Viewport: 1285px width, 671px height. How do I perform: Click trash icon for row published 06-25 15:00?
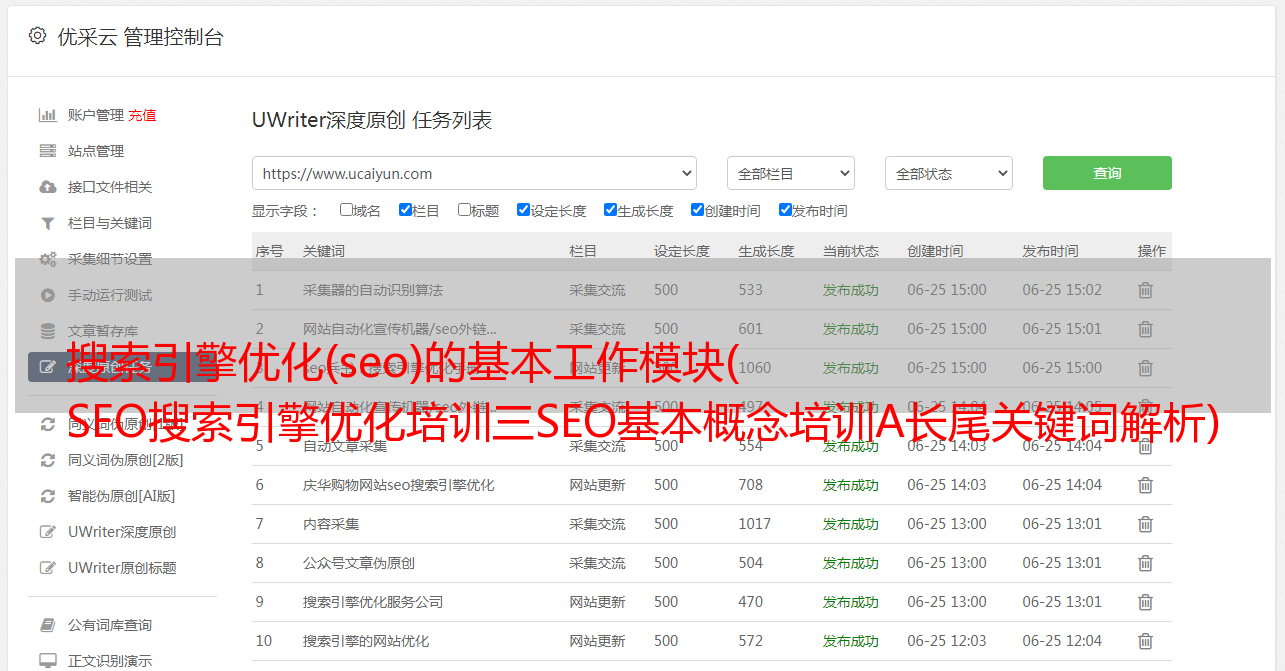(1146, 368)
